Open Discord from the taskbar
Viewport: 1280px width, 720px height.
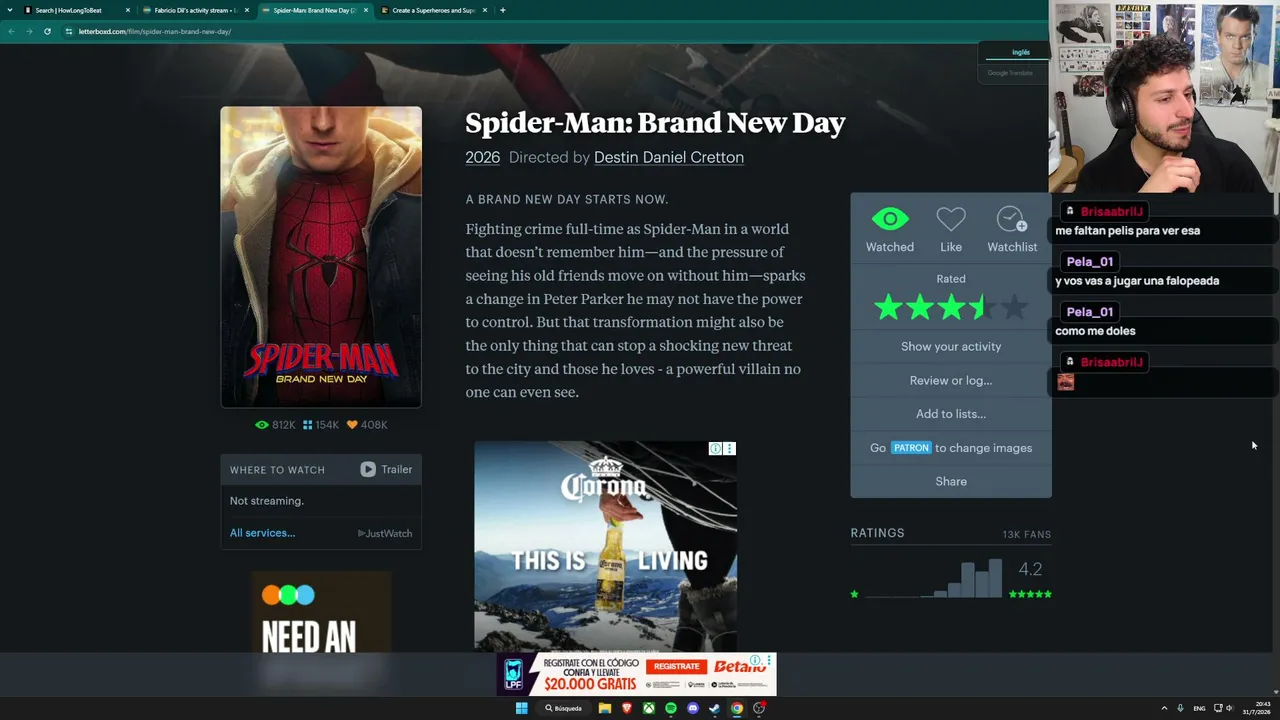pos(693,708)
